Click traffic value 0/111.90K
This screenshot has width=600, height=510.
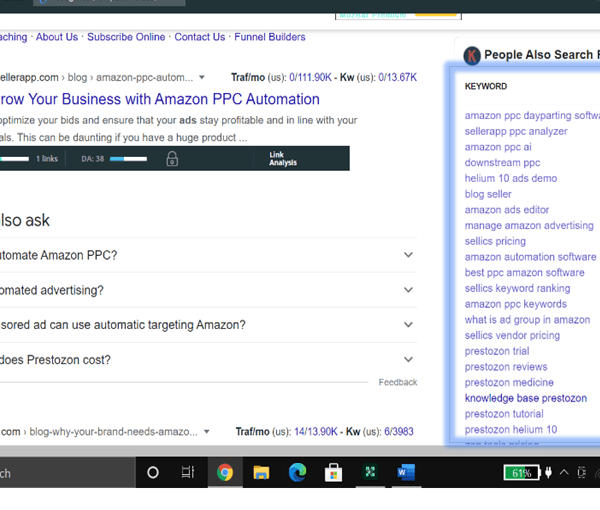click(x=310, y=78)
